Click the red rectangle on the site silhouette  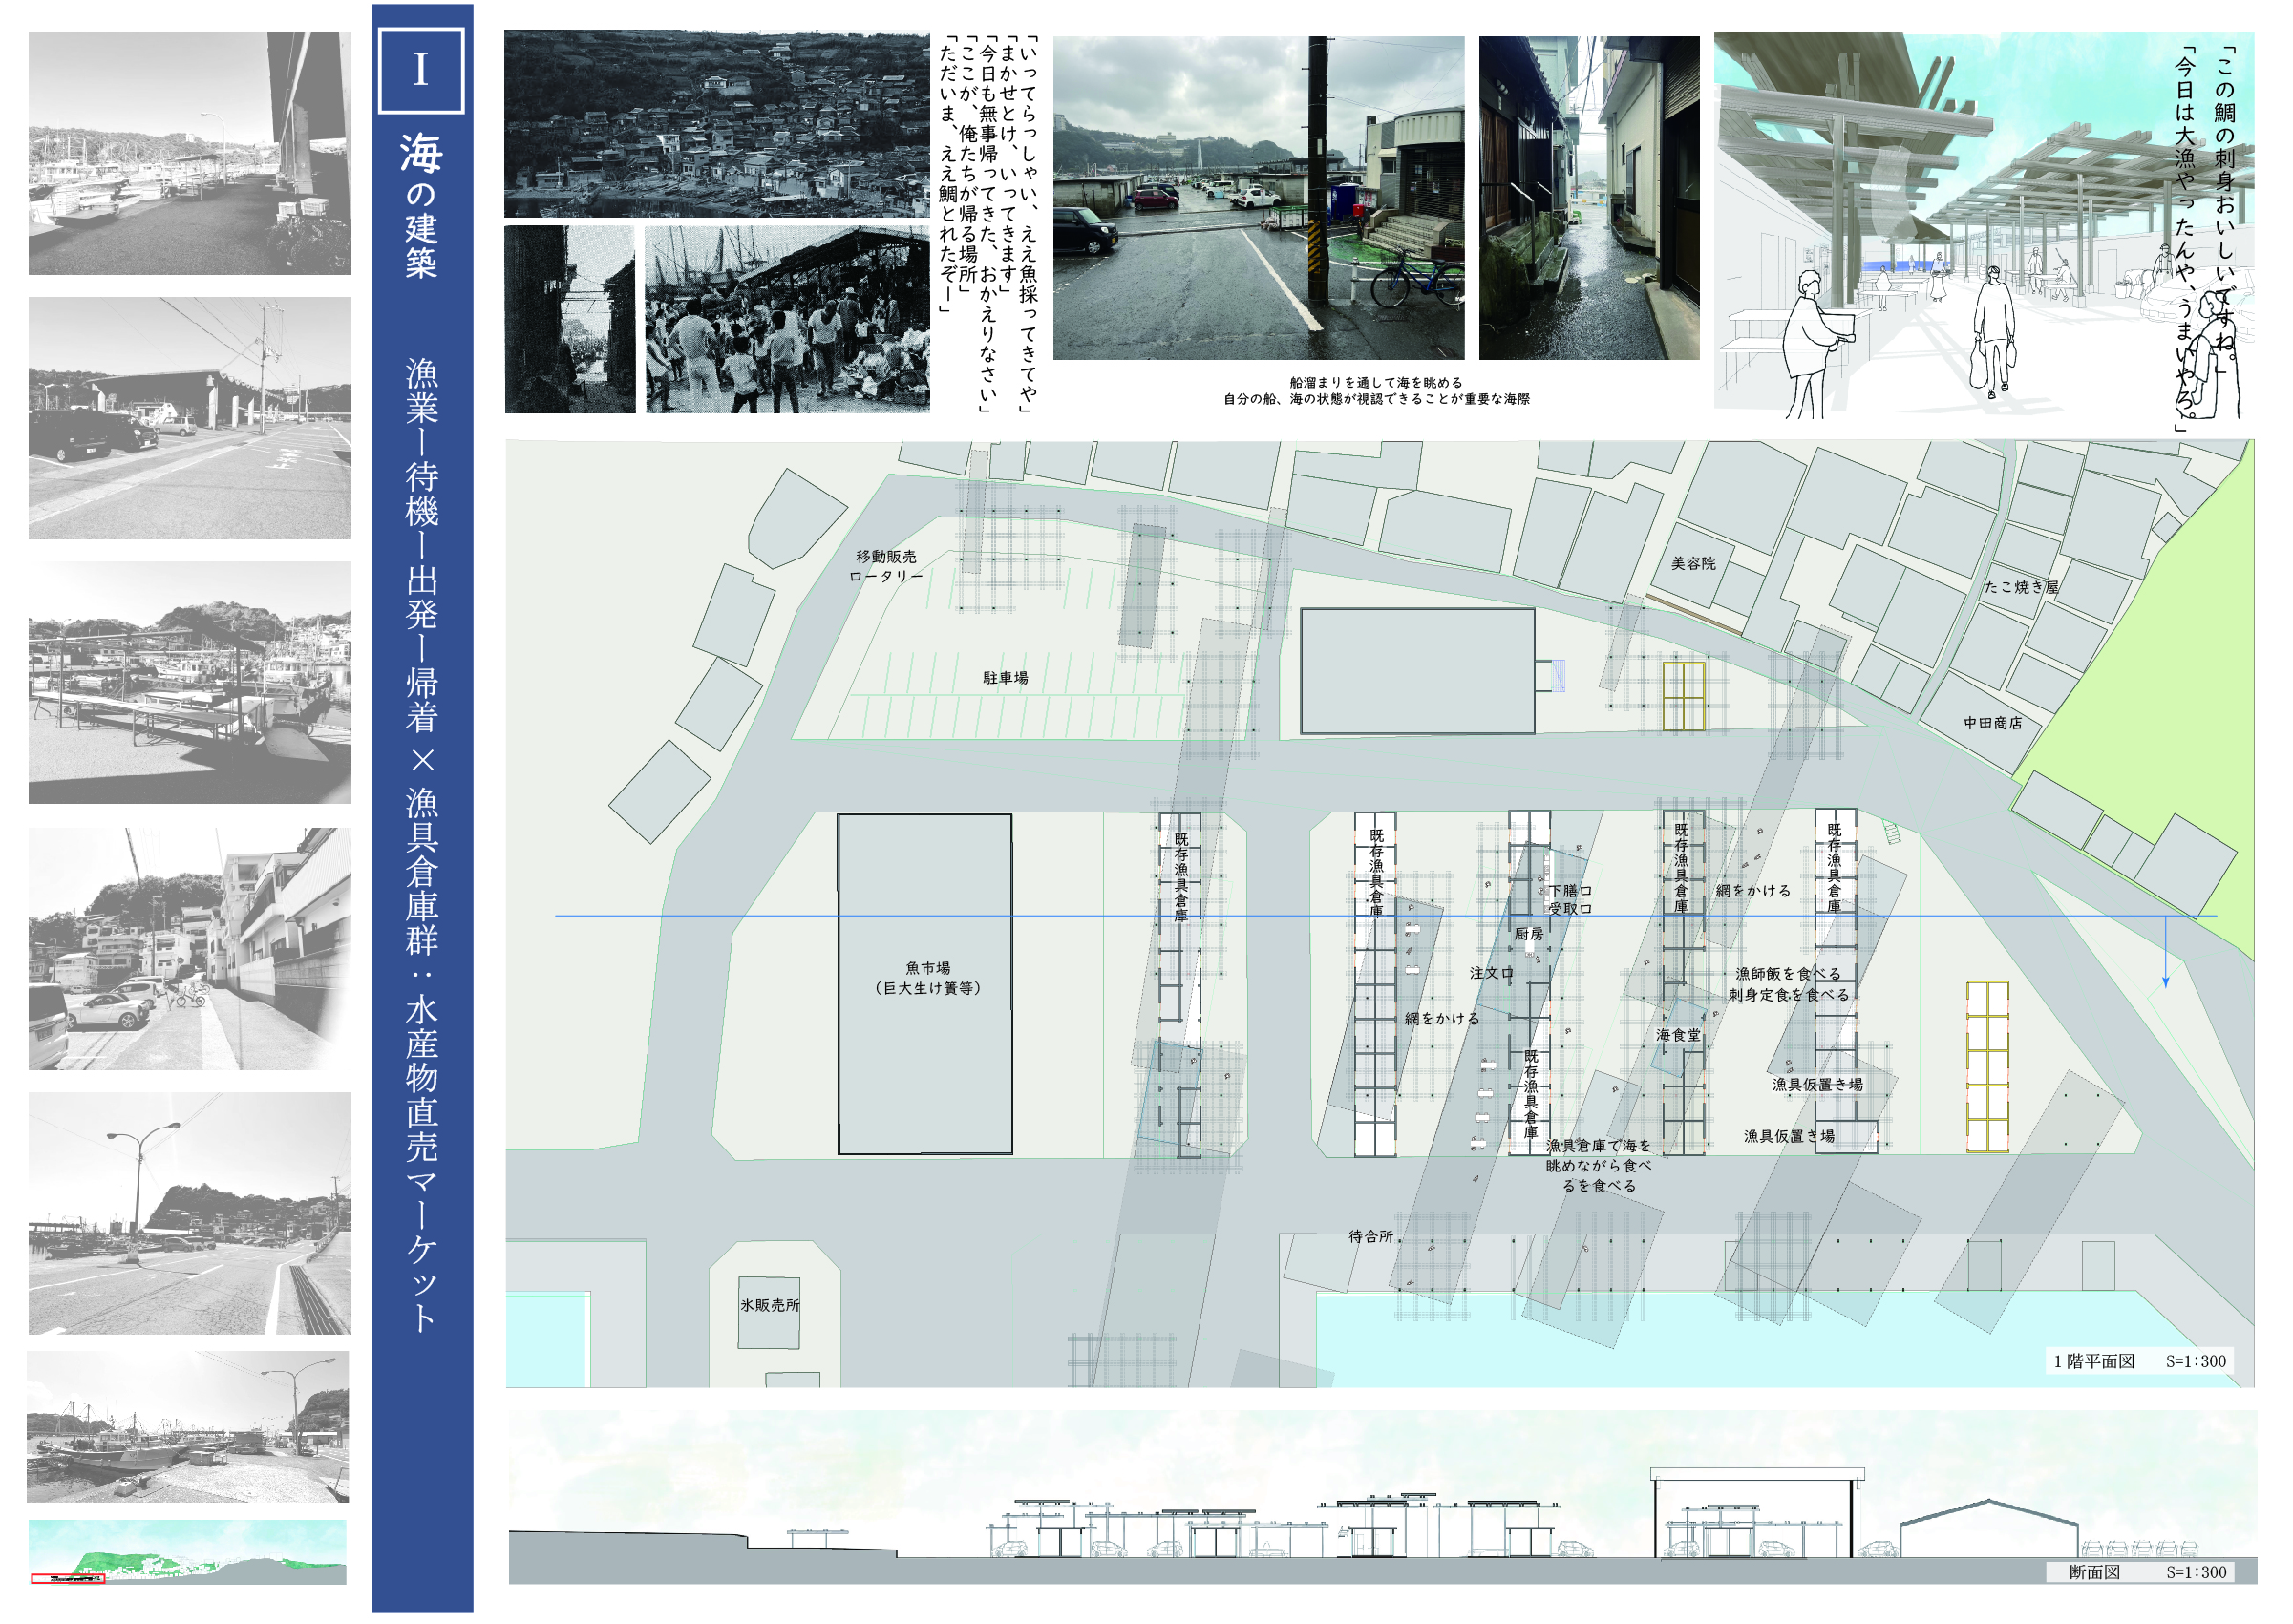(68, 1579)
